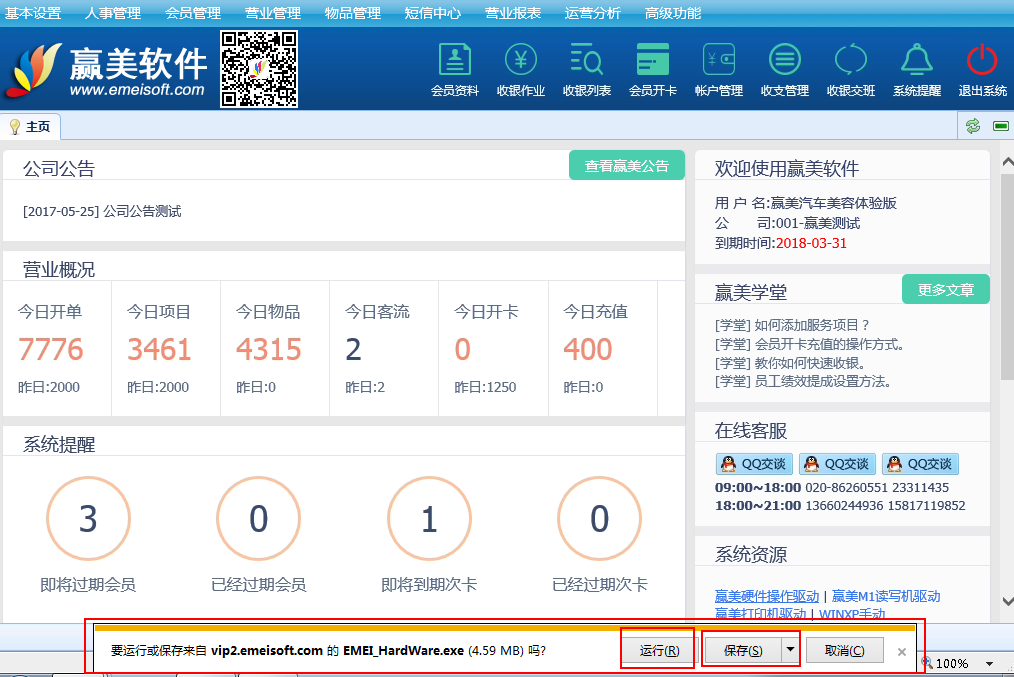Image resolution: width=1014 pixels, height=677 pixels.
Task: Open the 赢美硬件操作驱动 link
Action: [x=767, y=596]
